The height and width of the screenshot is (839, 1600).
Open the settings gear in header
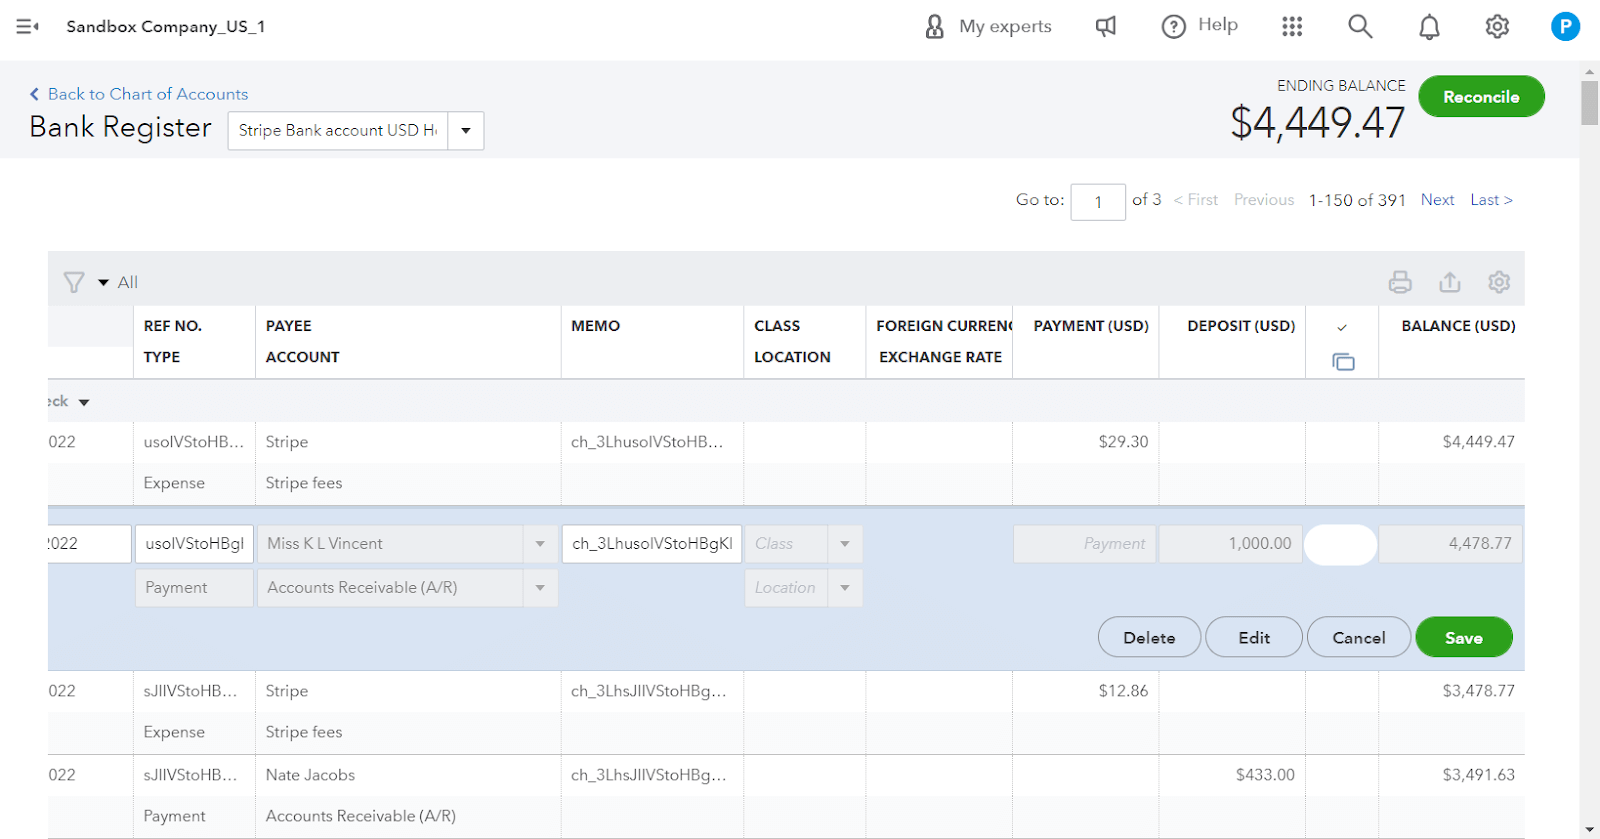pos(1497,27)
